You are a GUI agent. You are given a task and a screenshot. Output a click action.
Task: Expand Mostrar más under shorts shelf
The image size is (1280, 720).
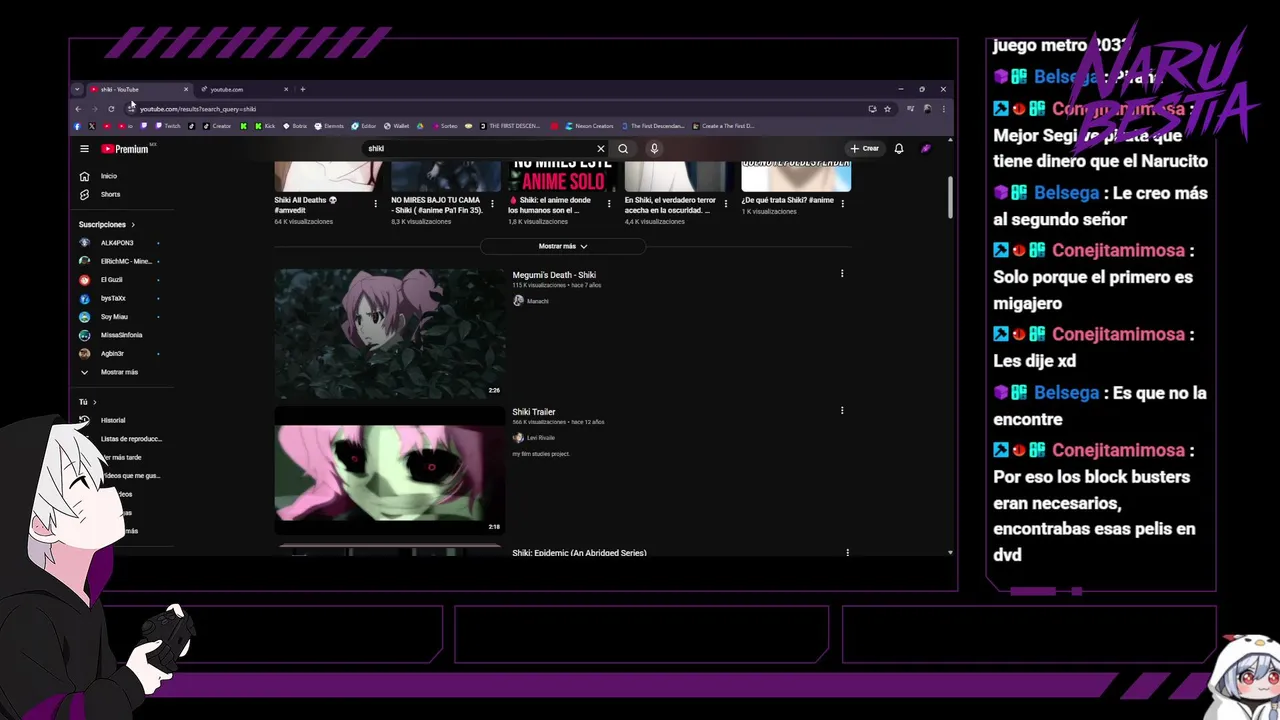563,246
